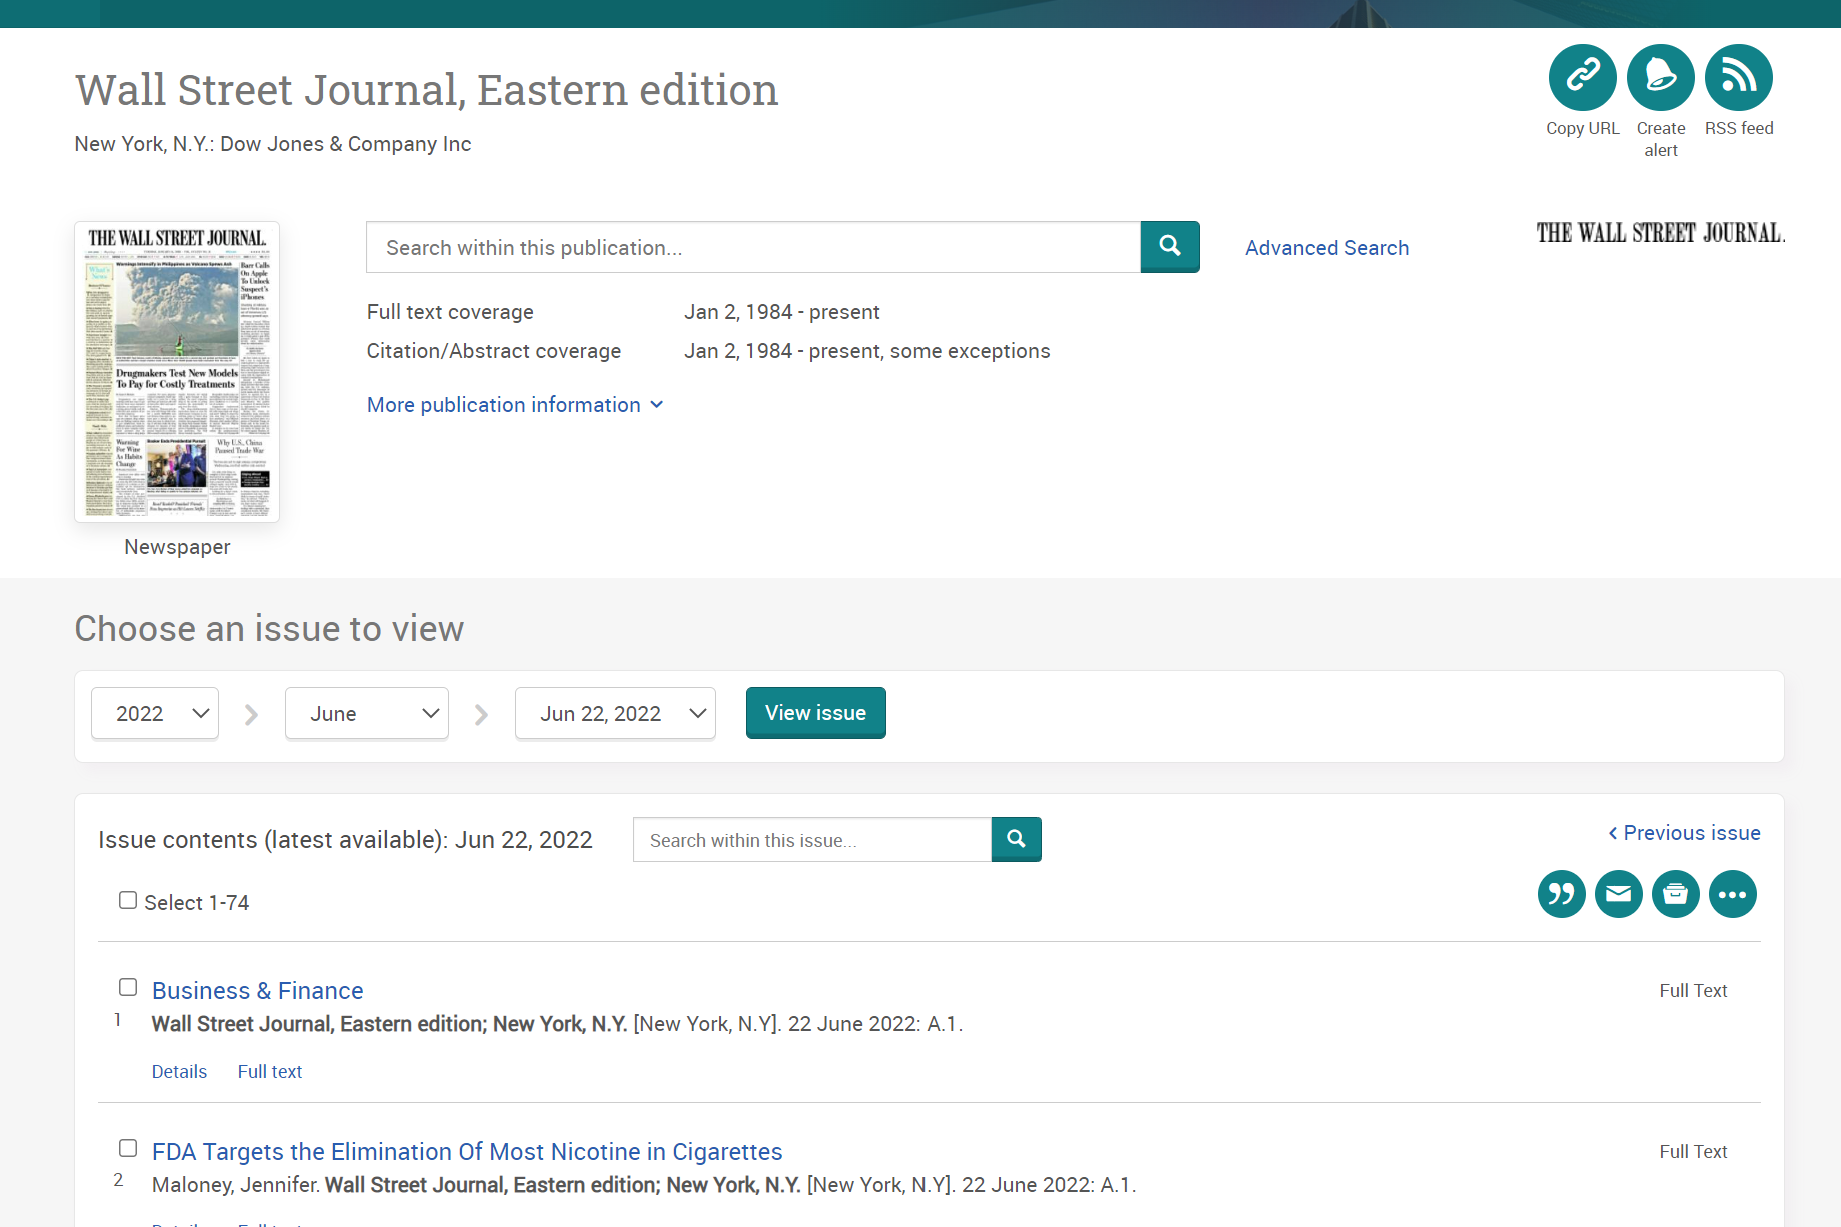Select the Business & Finance article checkbox

click(x=128, y=987)
